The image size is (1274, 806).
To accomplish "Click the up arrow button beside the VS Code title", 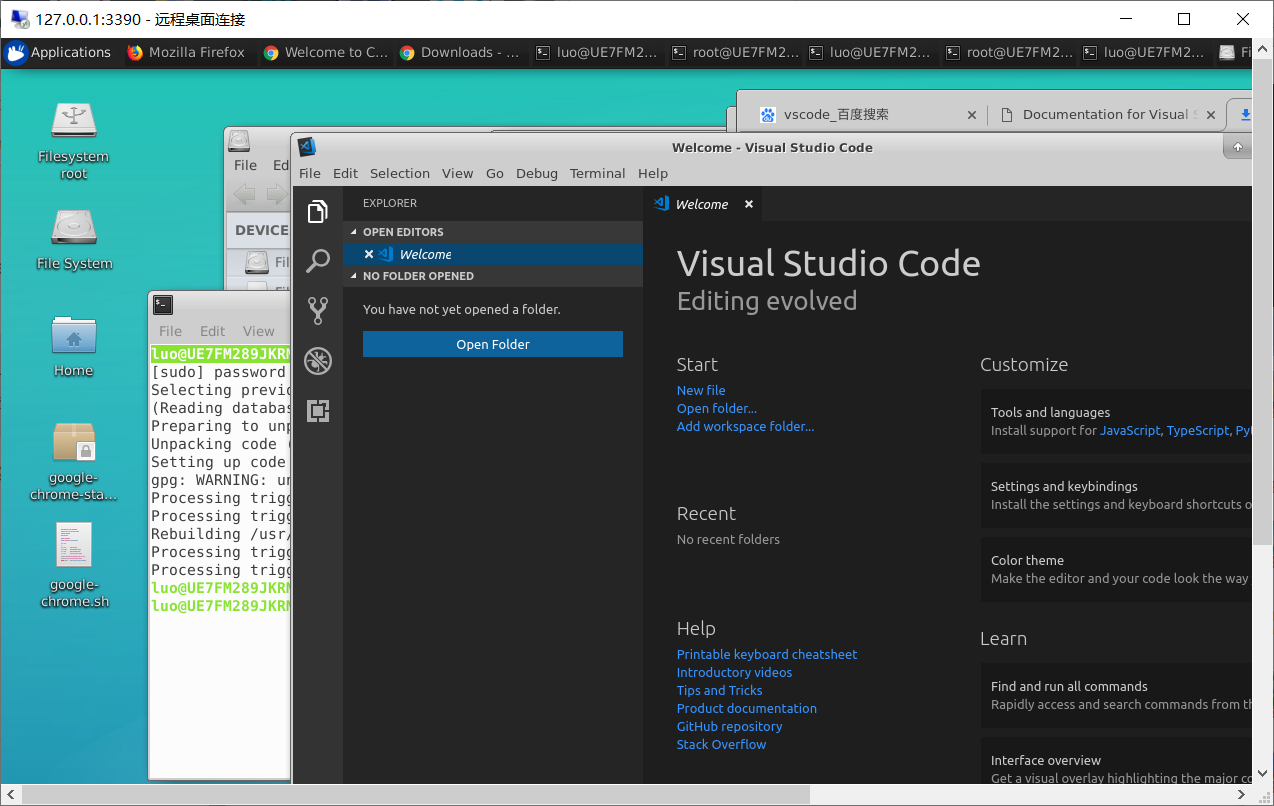I will 1238,147.
